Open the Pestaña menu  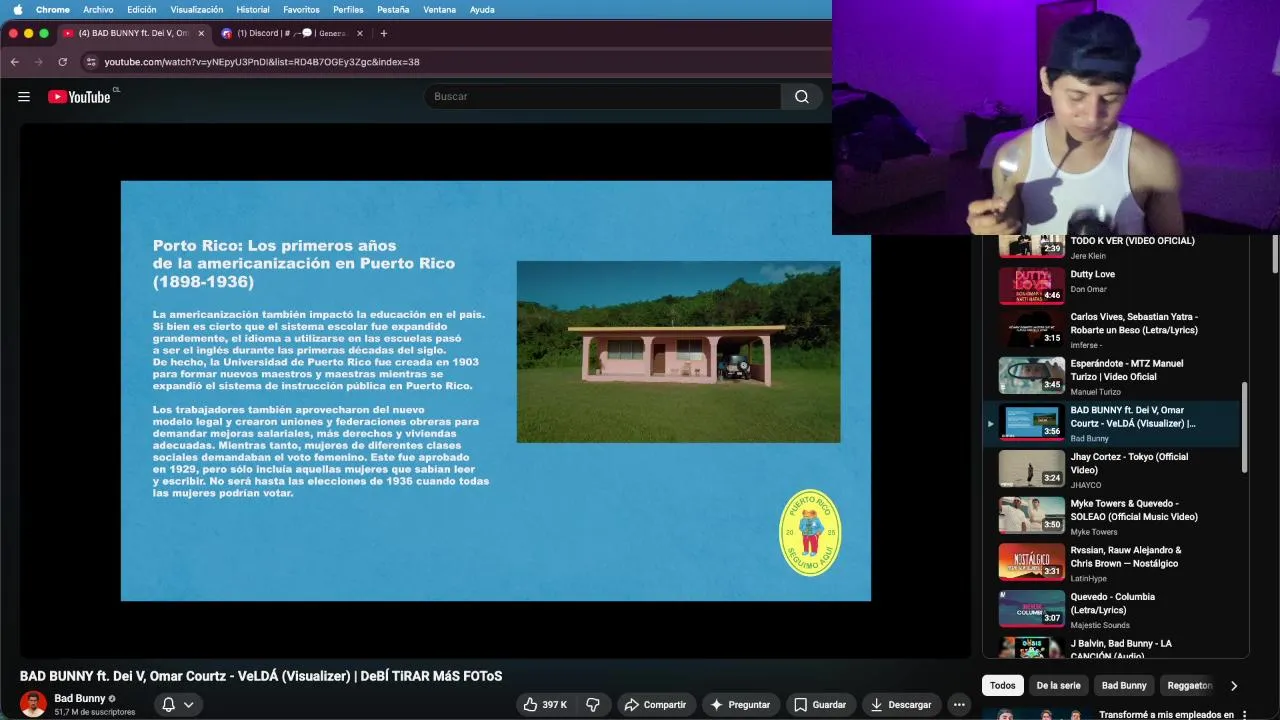tap(394, 9)
